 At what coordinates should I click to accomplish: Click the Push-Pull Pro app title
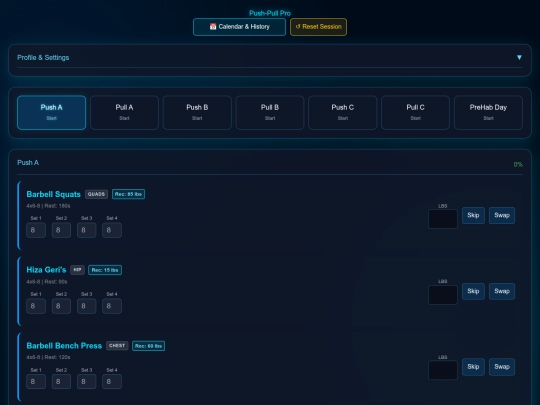point(270,13)
